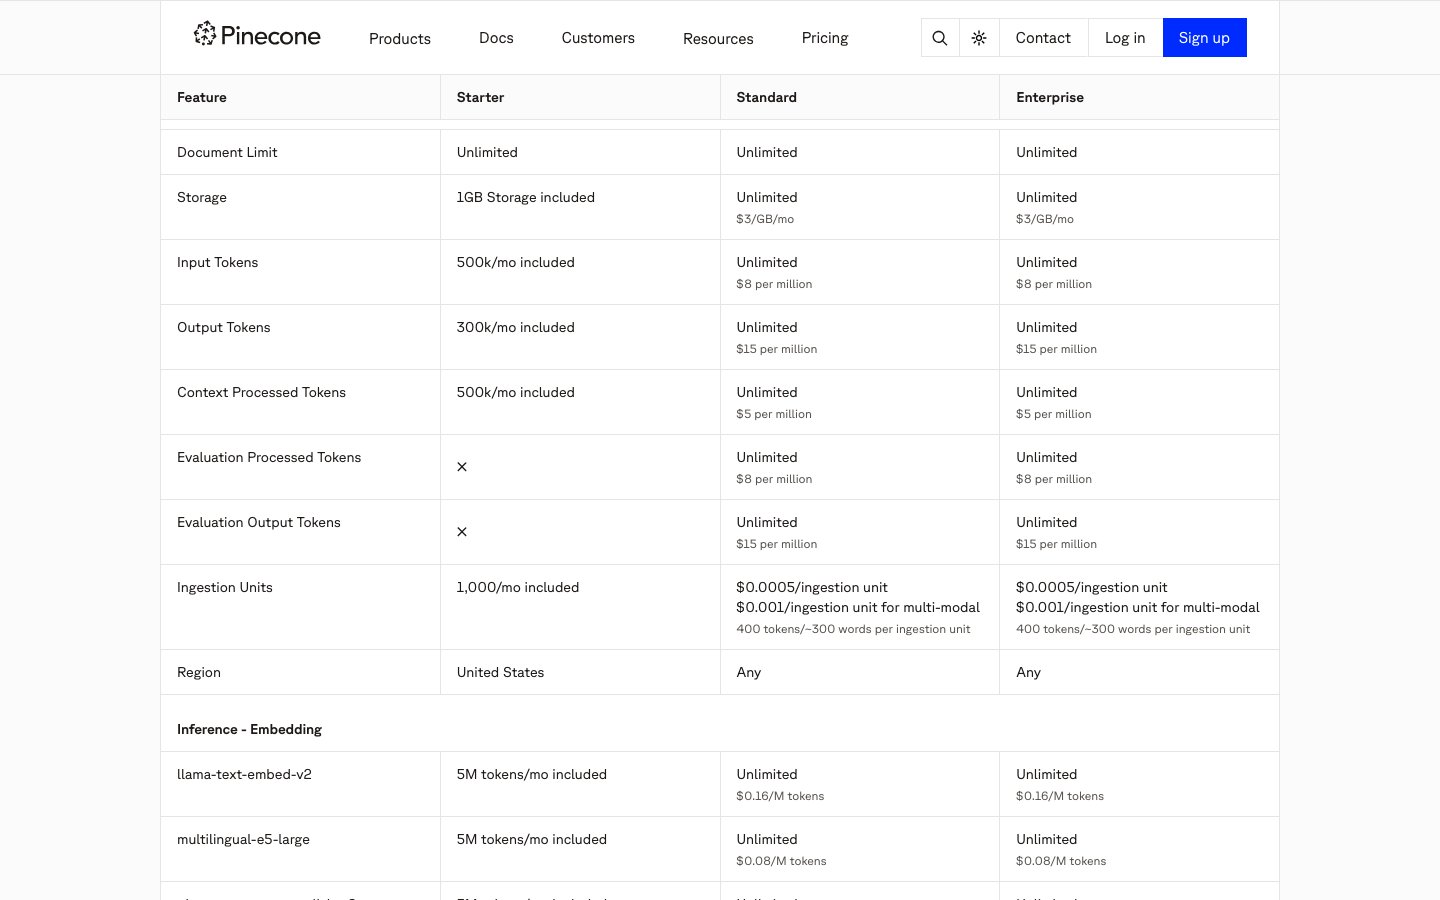The height and width of the screenshot is (900, 1440).
Task: Click the X mark in Evaluation Output Tokens row
Action: click(462, 532)
